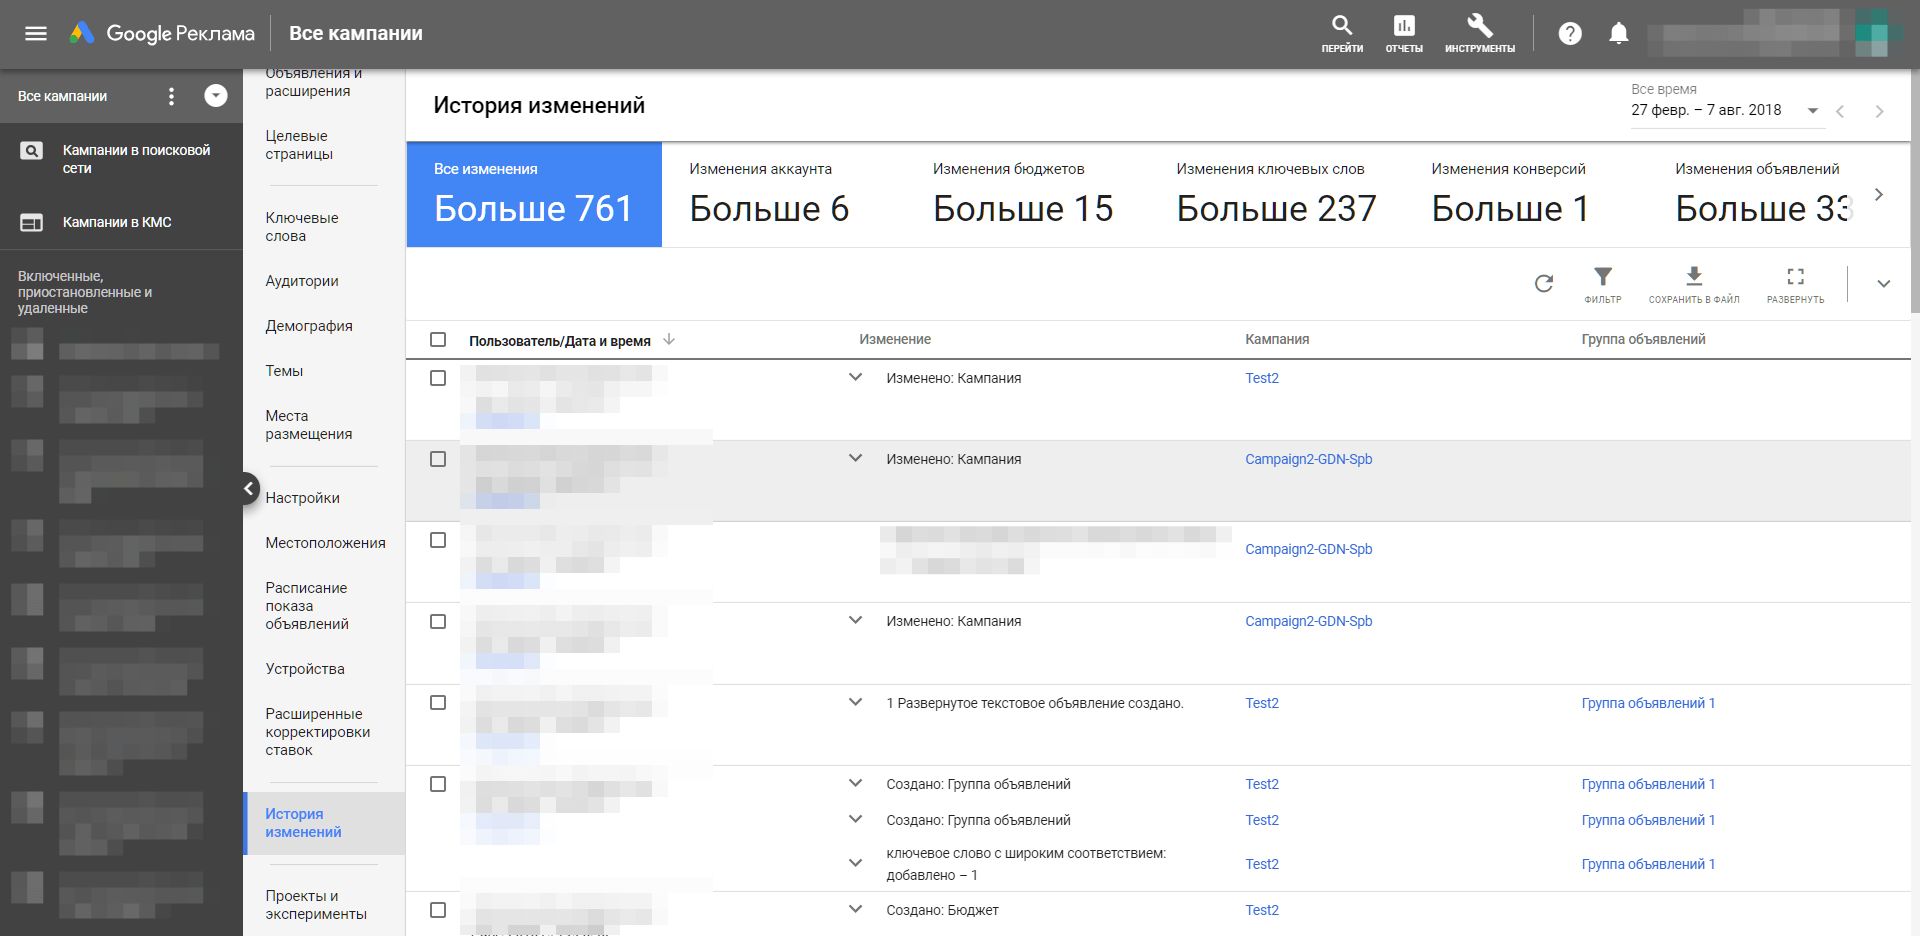Expand the 'Создано: Бюджет' change details
Image resolution: width=1920 pixels, height=936 pixels.
(855, 910)
